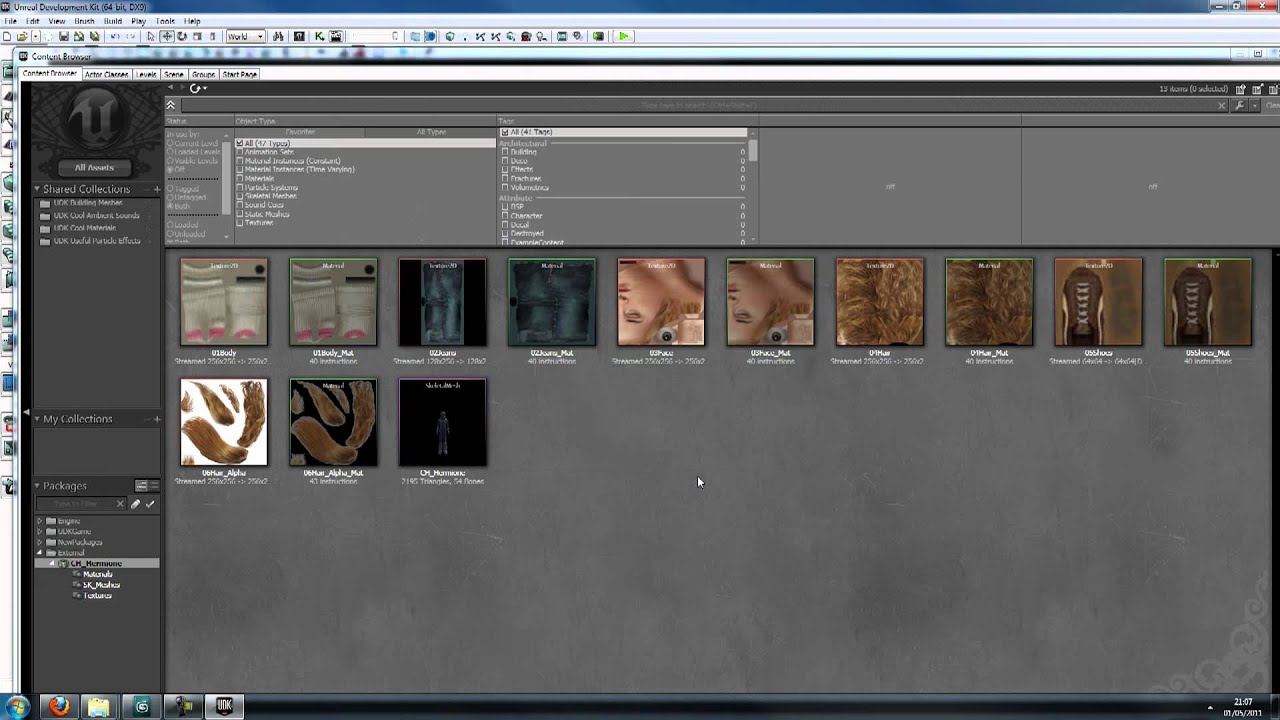Open the File menu
The image size is (1280, 720).
pos(8,21)
